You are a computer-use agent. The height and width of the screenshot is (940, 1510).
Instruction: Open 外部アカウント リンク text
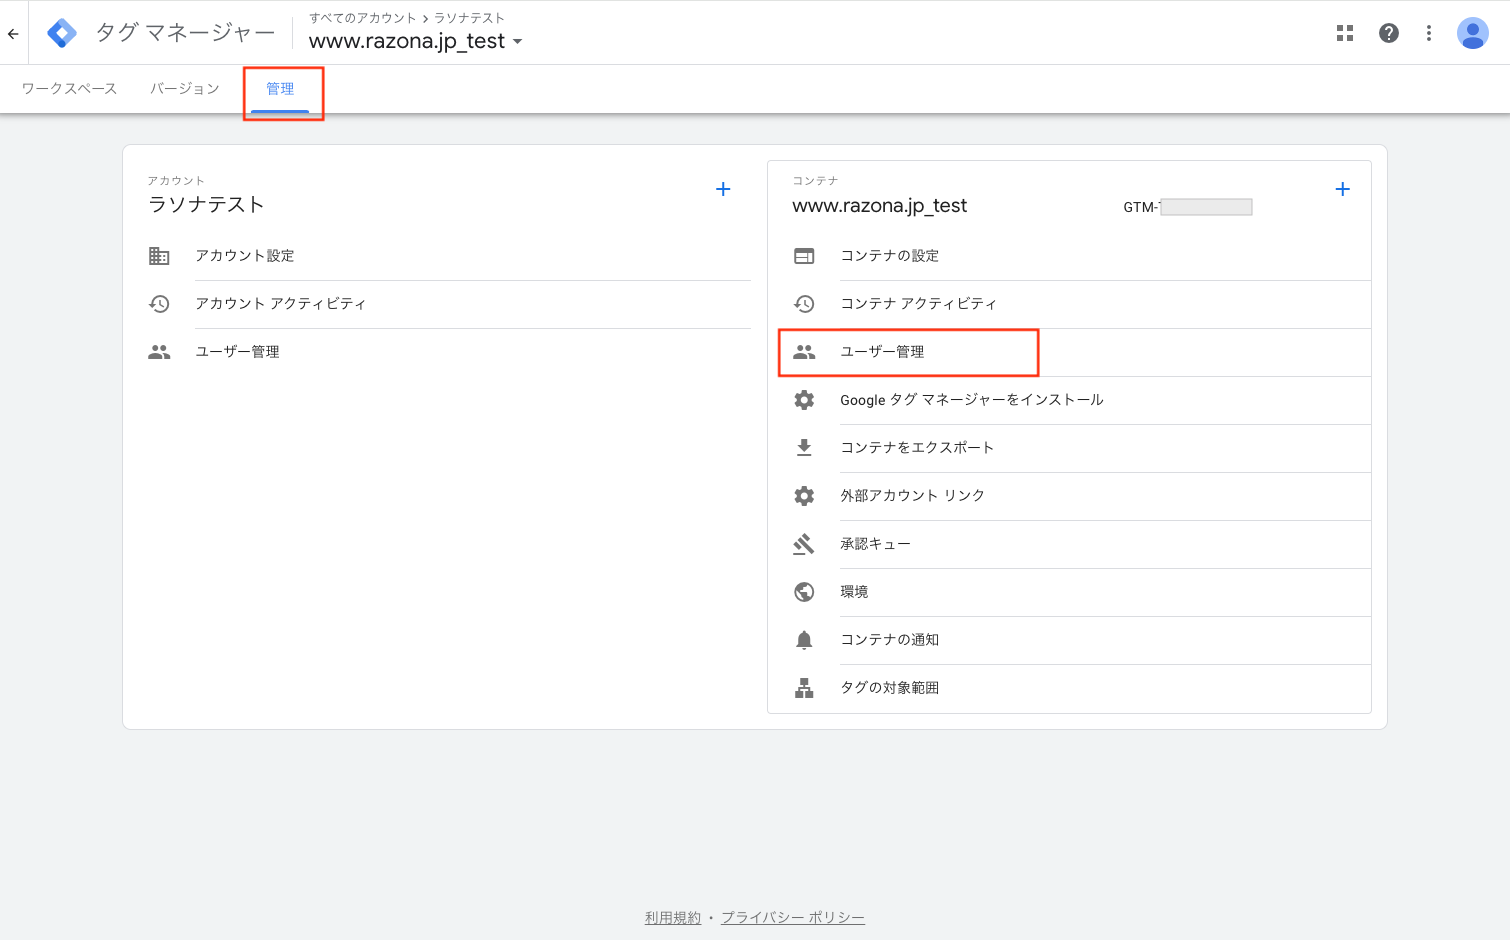point(912,496)
